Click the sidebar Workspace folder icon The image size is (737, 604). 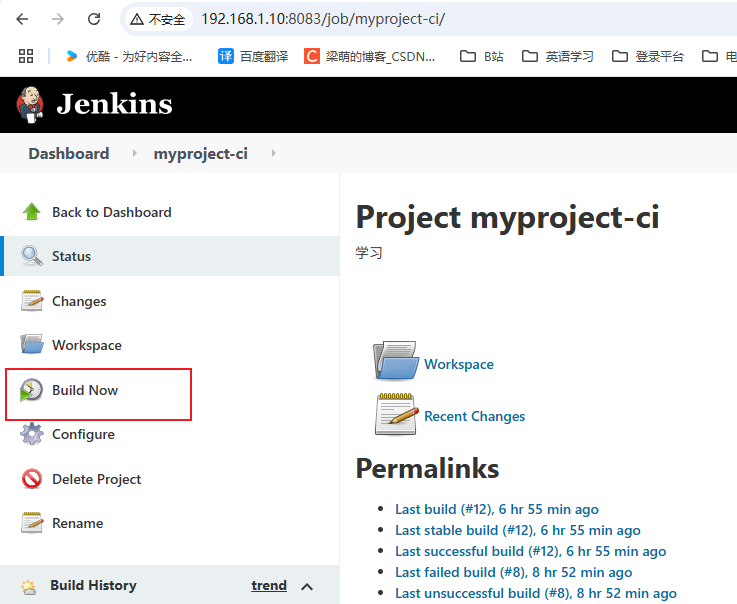(x=31, y=344)
